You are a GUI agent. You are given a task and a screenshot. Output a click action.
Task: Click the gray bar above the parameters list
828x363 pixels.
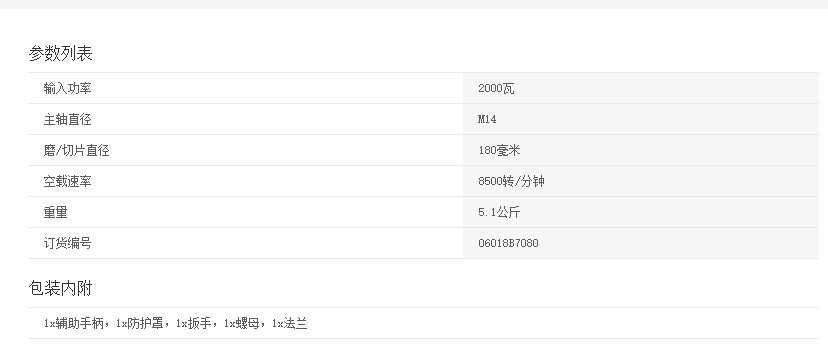click(x=414, y=4)
